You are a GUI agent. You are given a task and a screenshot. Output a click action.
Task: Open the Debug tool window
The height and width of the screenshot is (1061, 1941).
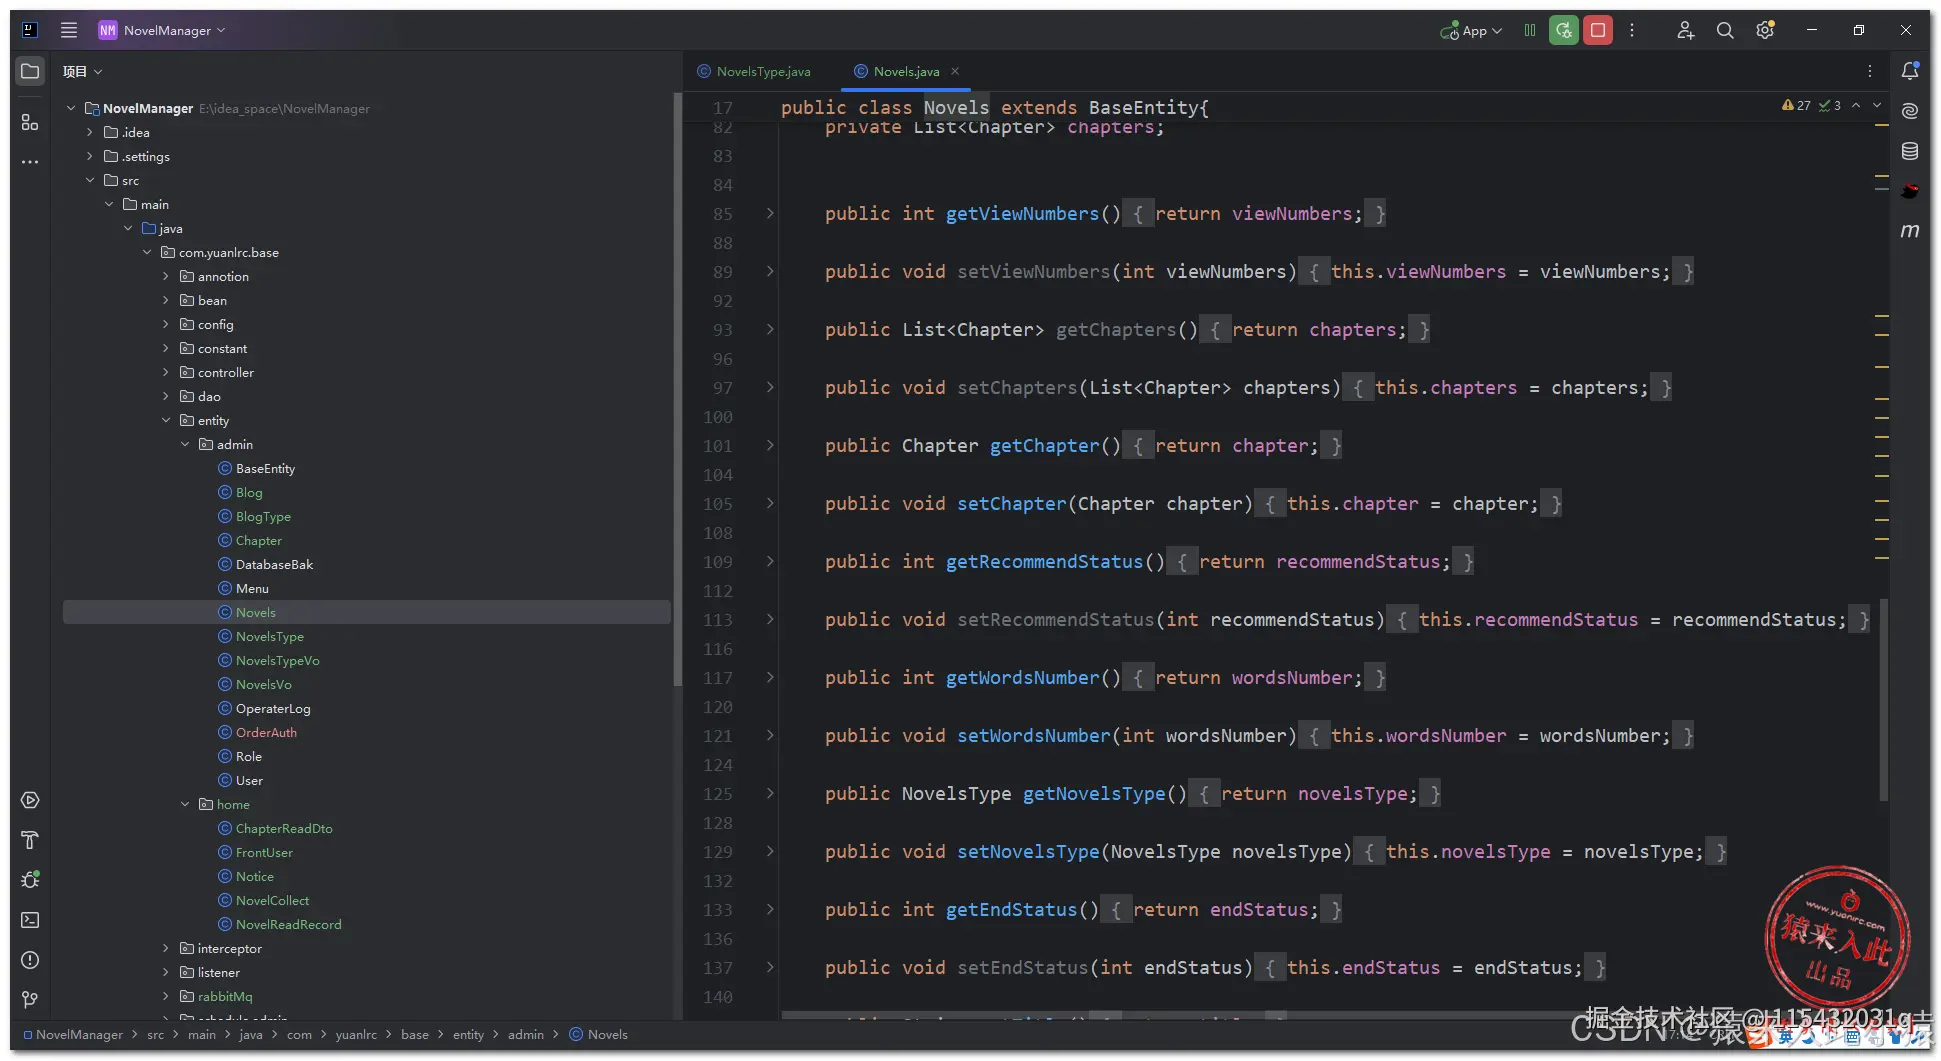[30, 880]
